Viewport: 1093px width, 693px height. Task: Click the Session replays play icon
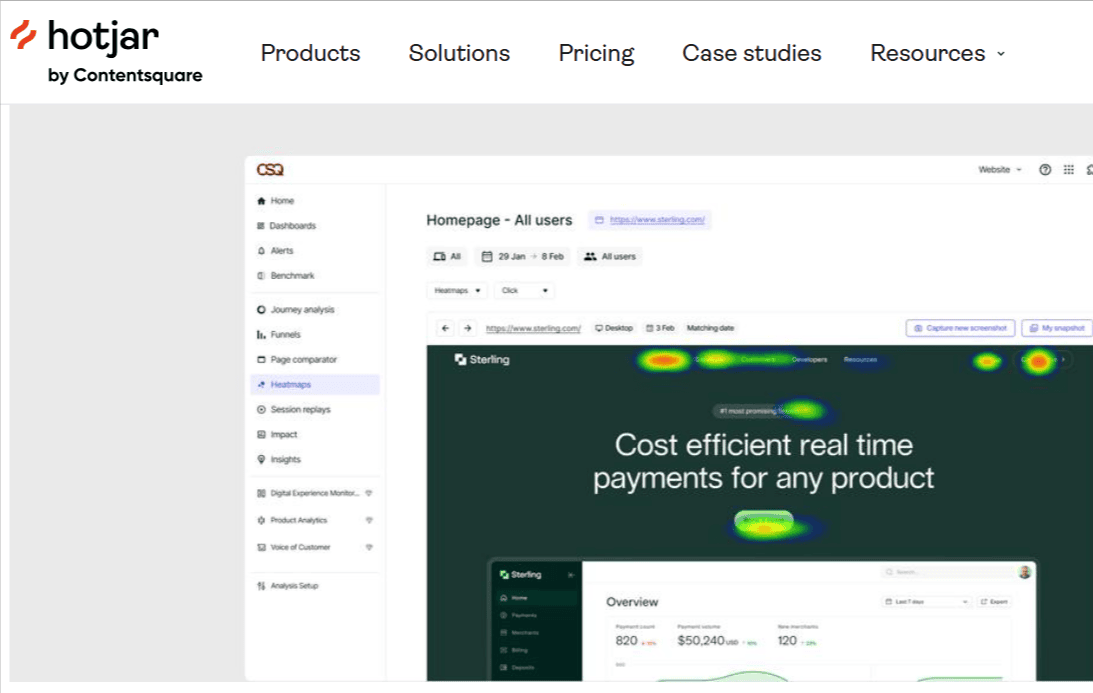pyautogui.click(x=261, y=410)
